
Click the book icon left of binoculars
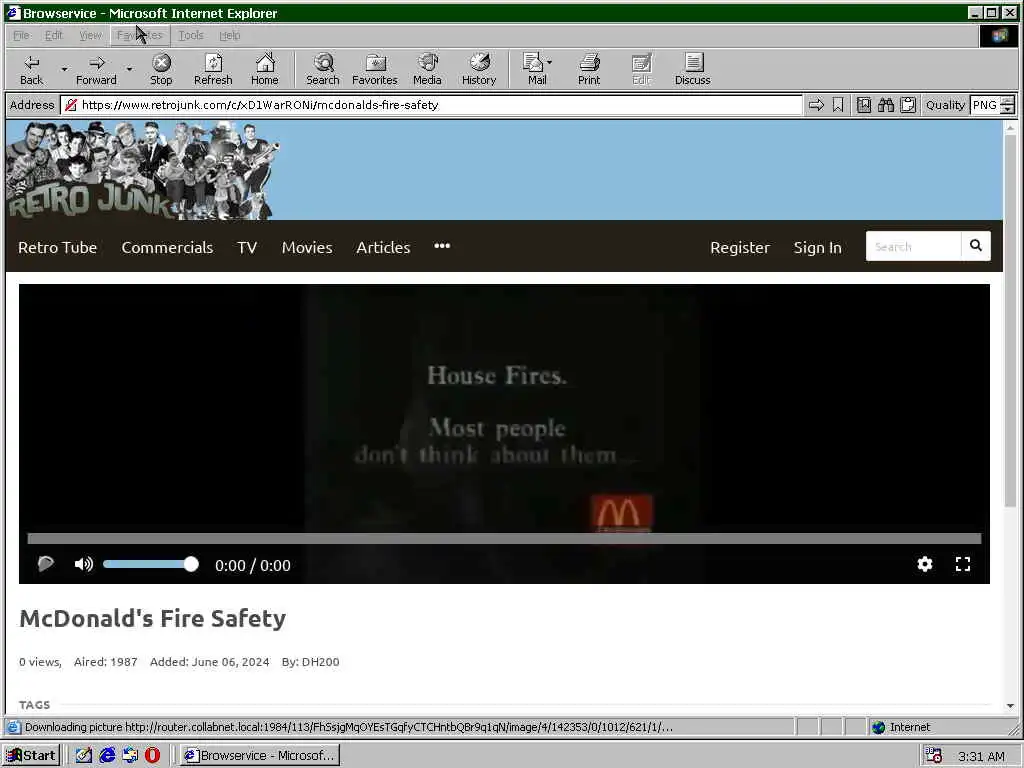(x=863, y=105)
